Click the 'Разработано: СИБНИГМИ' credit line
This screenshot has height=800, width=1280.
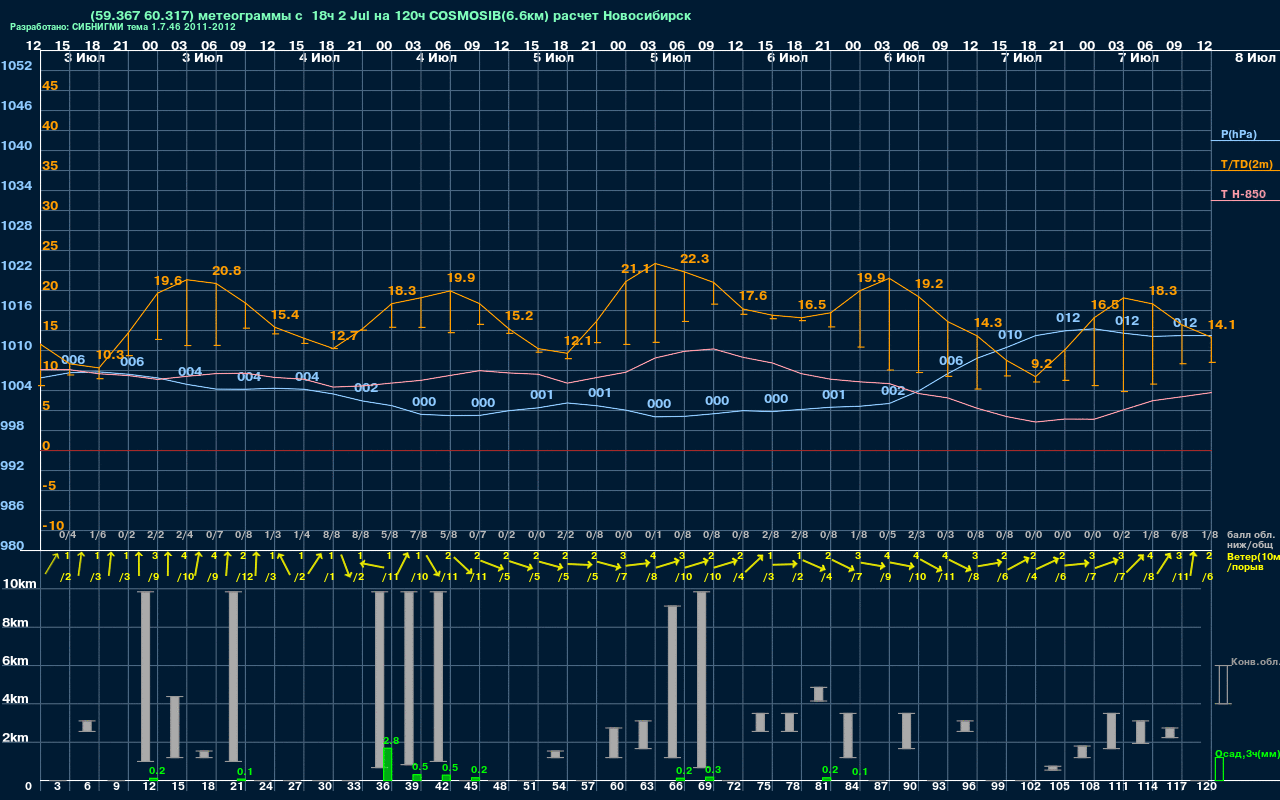click(123, 28)
